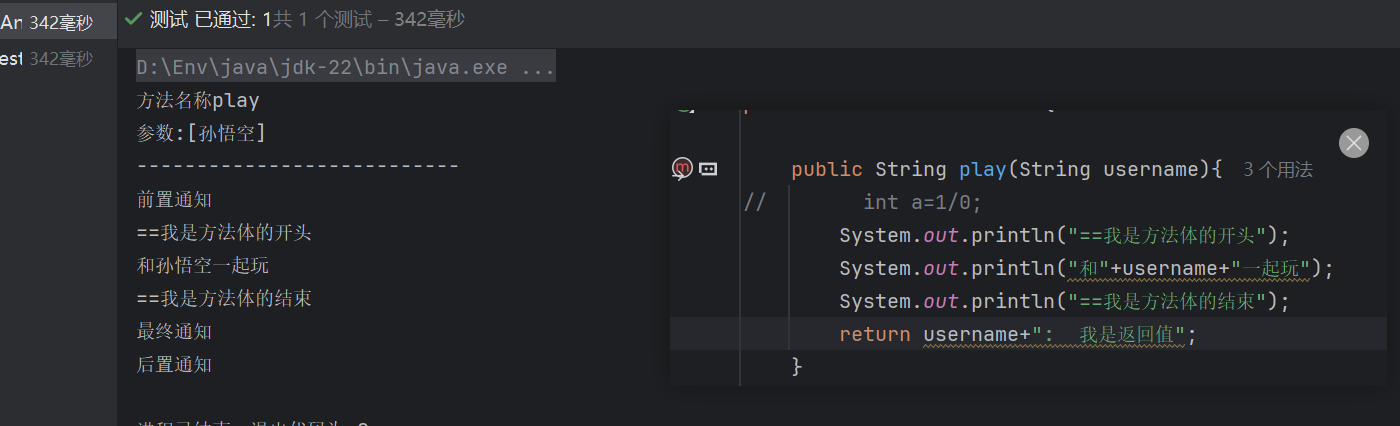
Task: Click console output "==我是方法体的开头"
Action: (x=224, y=233)
